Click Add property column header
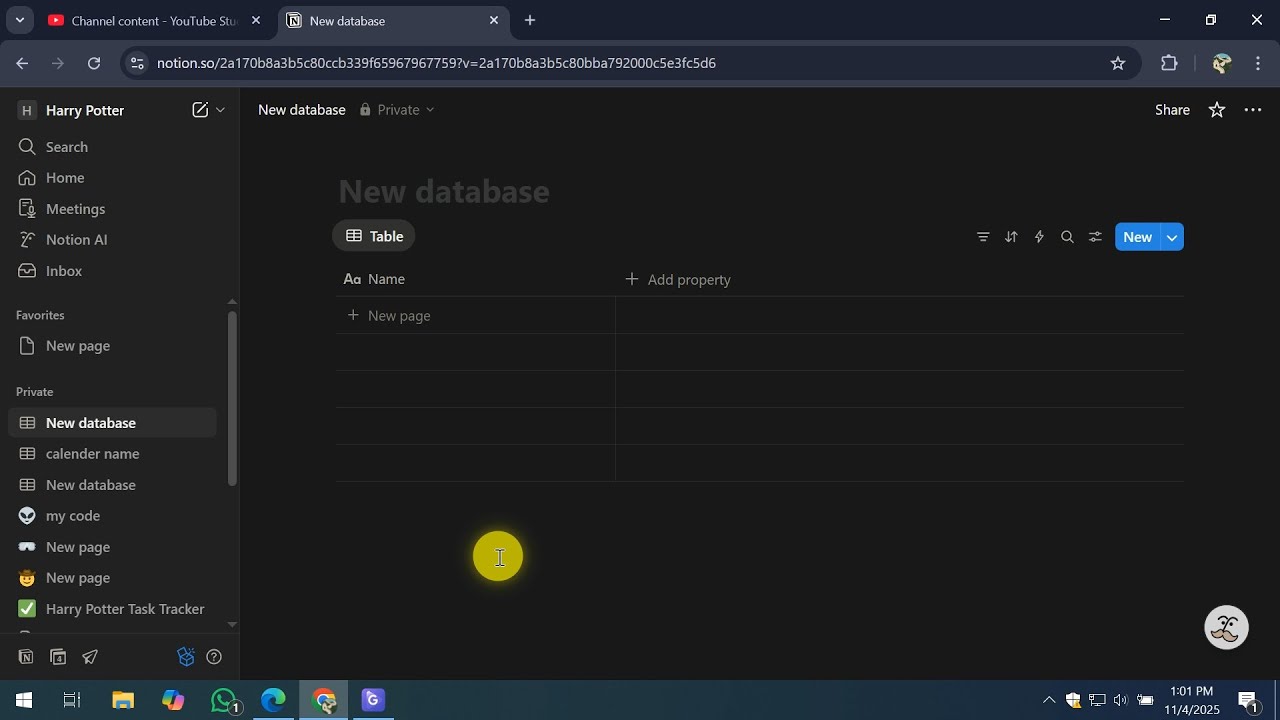This screenshot has width=1280, height=720. (678, 280)
